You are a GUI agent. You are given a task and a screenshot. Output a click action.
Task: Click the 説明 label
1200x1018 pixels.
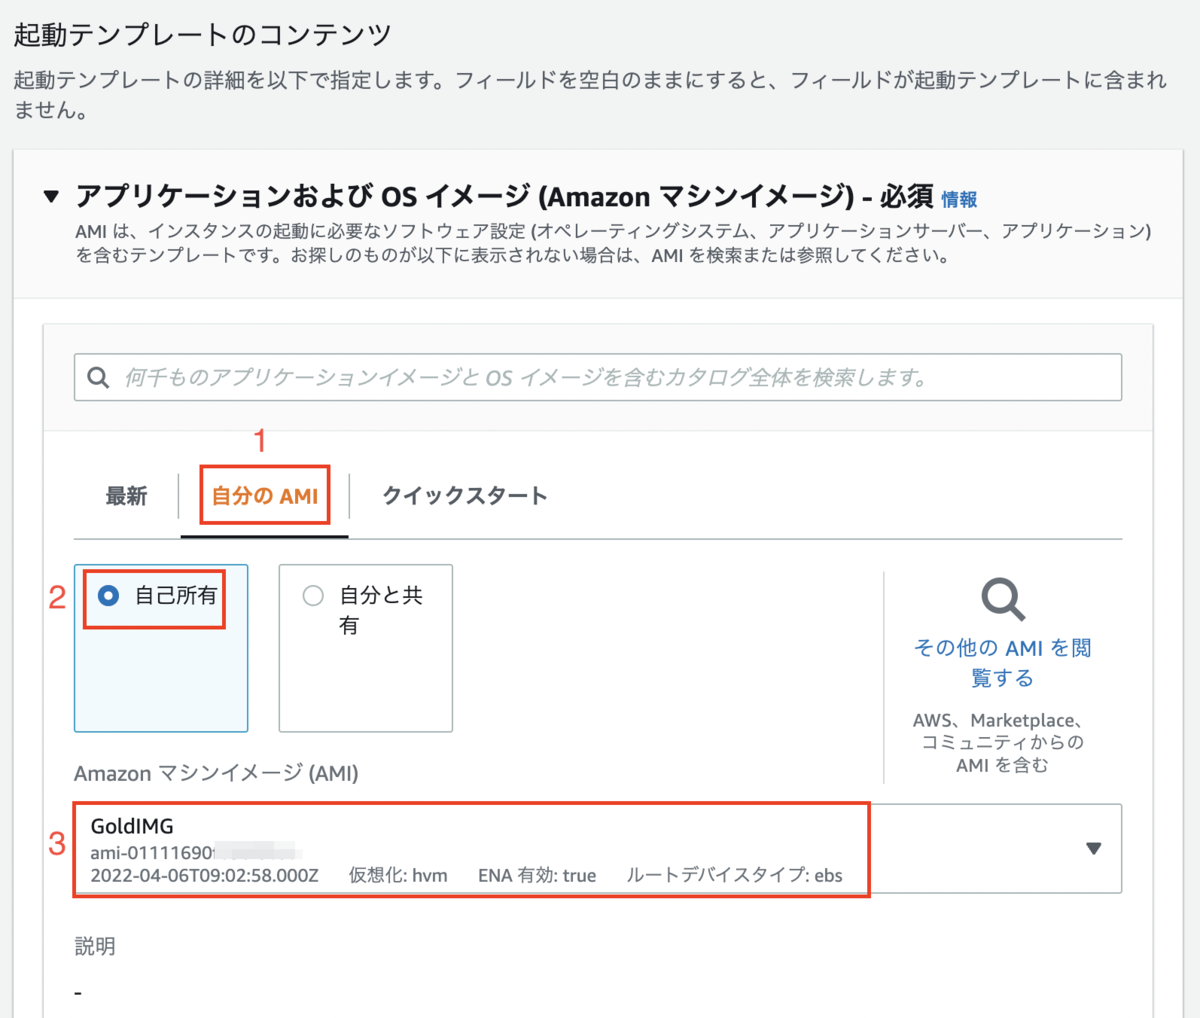[x=95, y=946]
